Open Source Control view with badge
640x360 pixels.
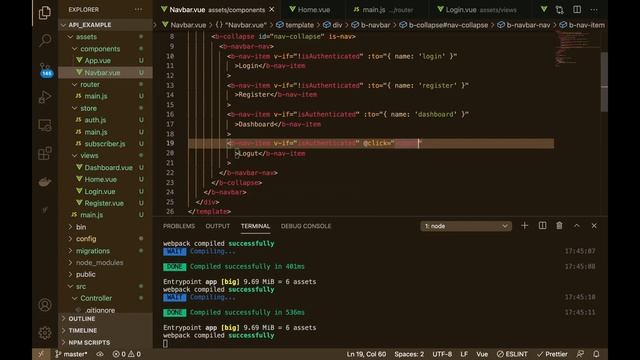click(45, 70)
